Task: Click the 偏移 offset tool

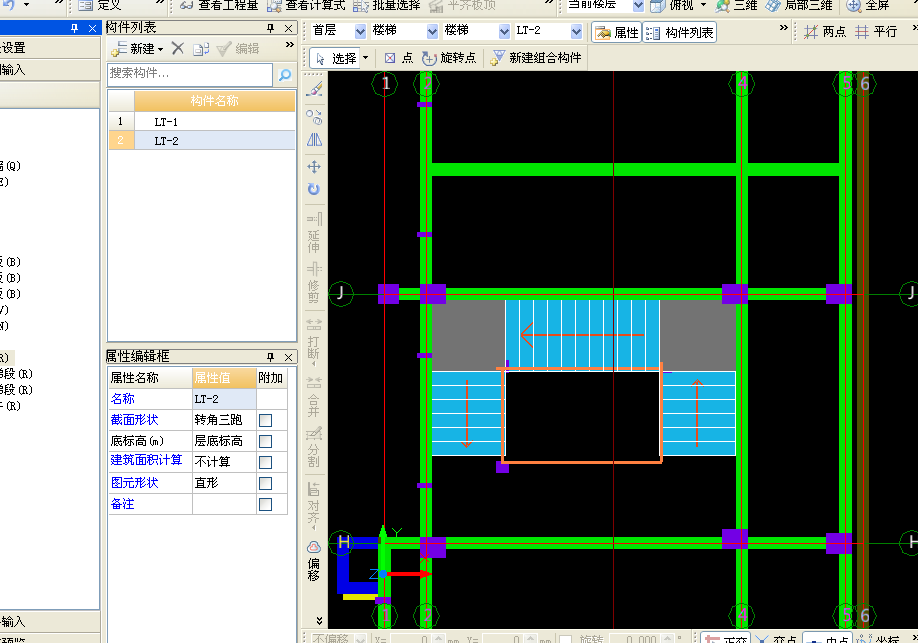Action: click(314, 561)
